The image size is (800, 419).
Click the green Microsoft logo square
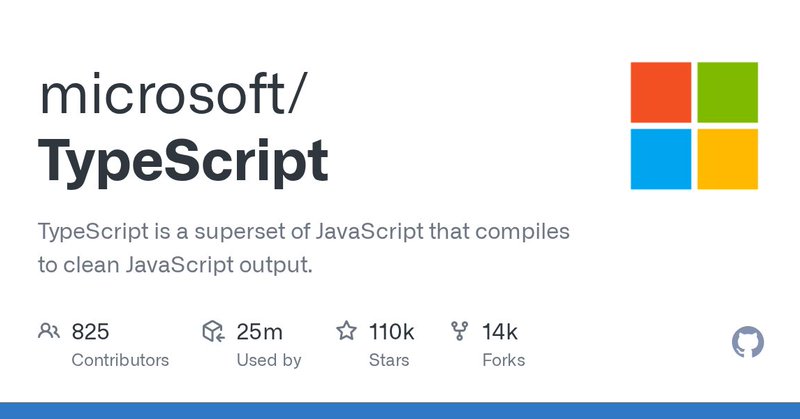(x=728, y=92)
